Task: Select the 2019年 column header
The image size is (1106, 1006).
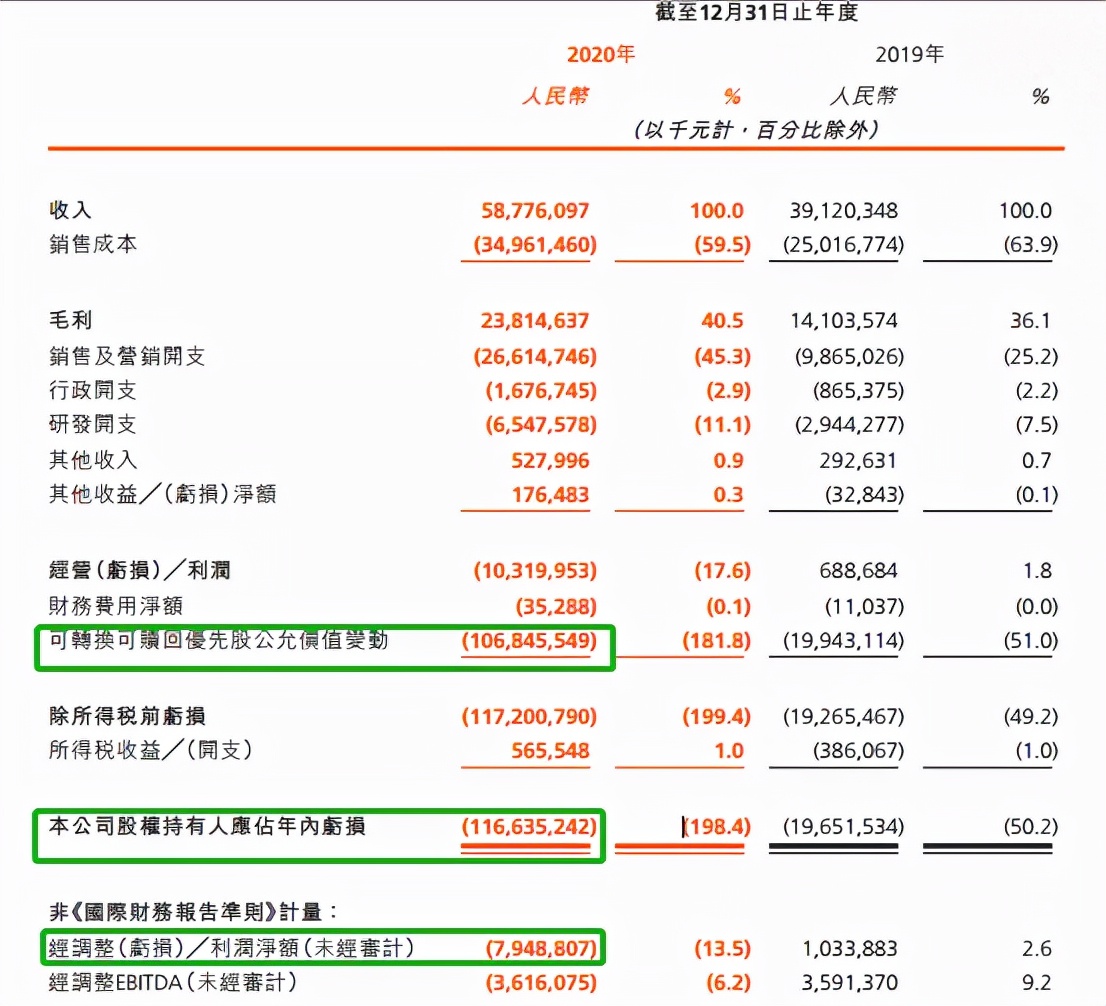Action: coord(908,55)
